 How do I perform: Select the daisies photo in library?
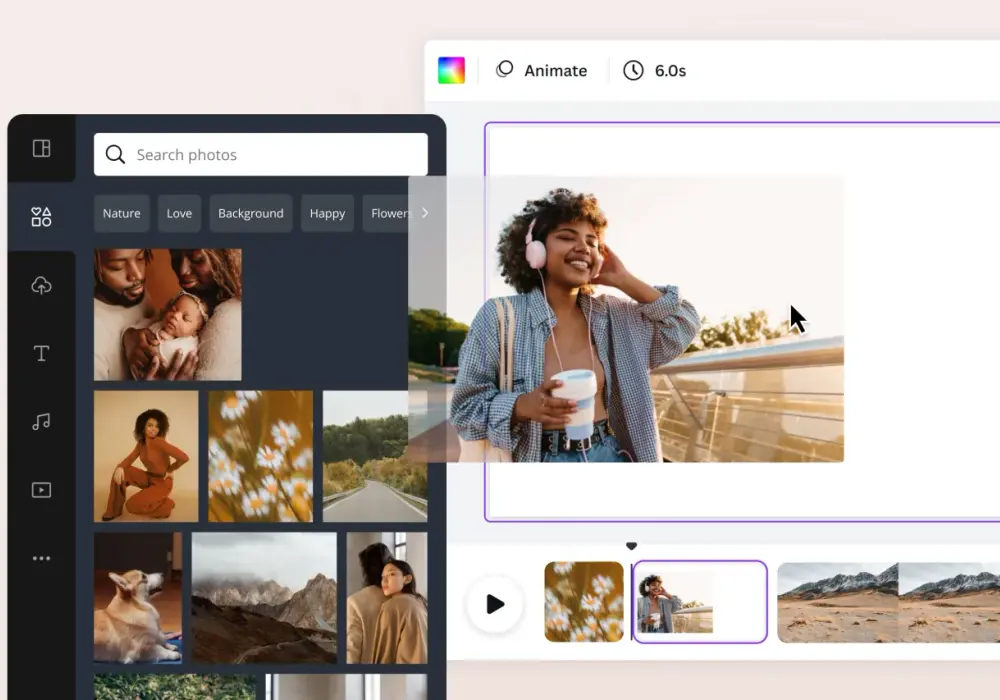[261, 456]
